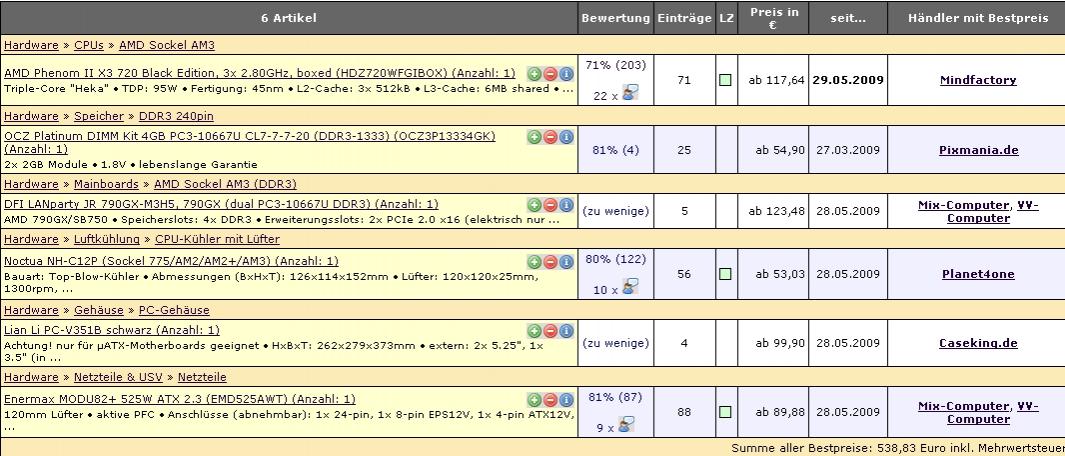Show info for Noctua NH-C12P cooler

[x=566, y=262]
